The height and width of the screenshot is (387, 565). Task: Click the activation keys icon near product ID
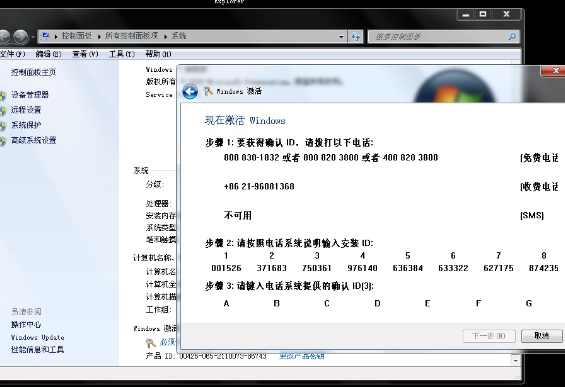pyautogui.click(x=151, y=343)
